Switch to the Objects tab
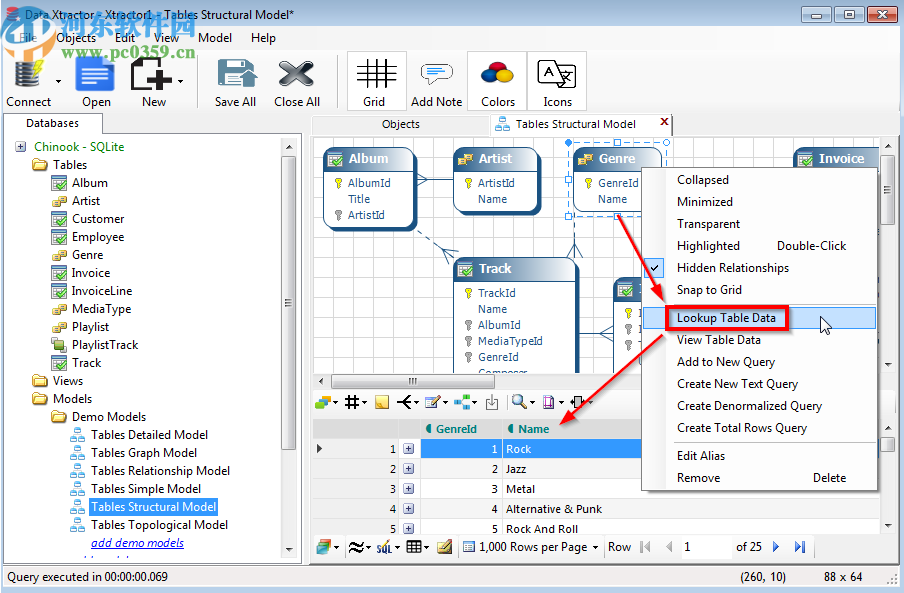 [x=400, y=125]
